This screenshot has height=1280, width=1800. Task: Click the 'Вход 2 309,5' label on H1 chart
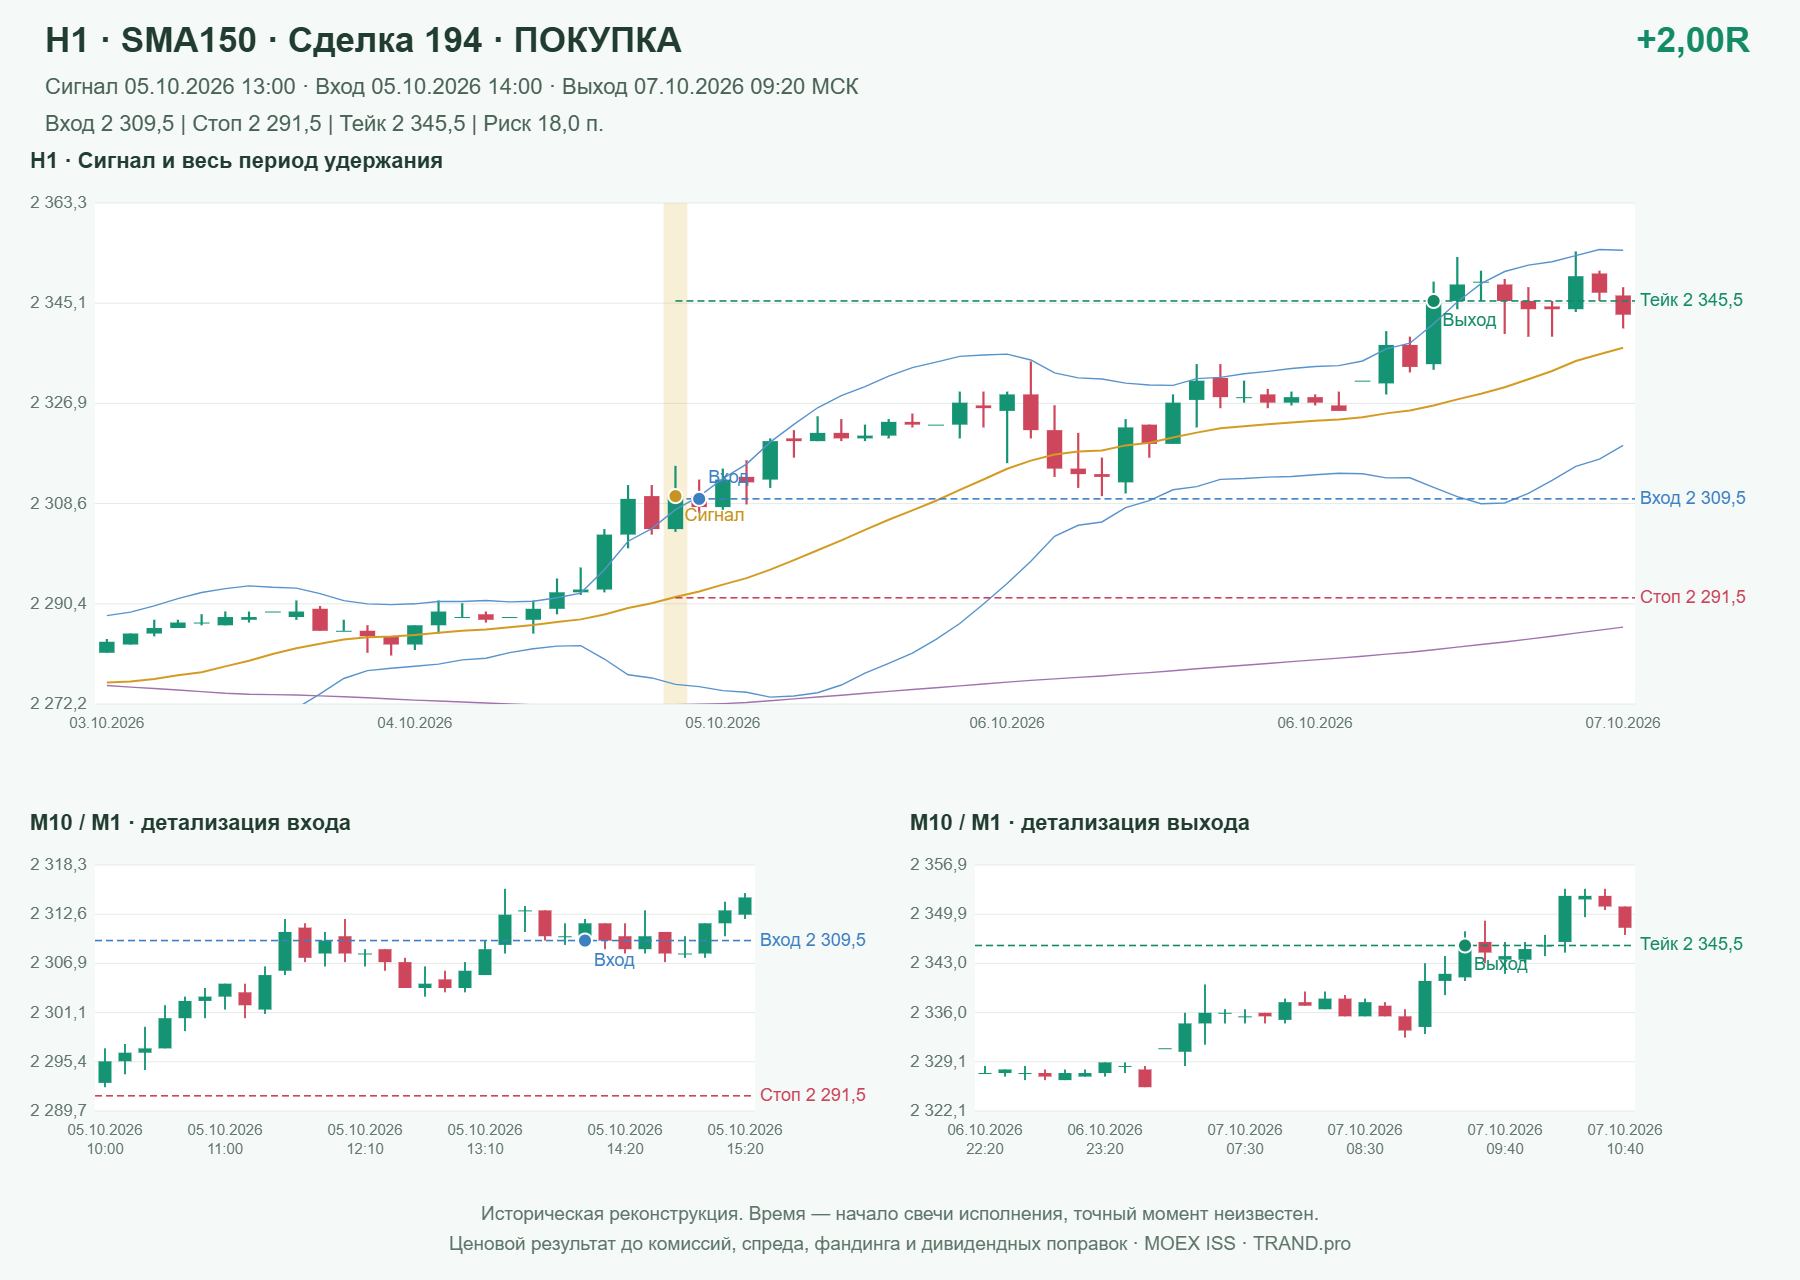click(1692, 498)
